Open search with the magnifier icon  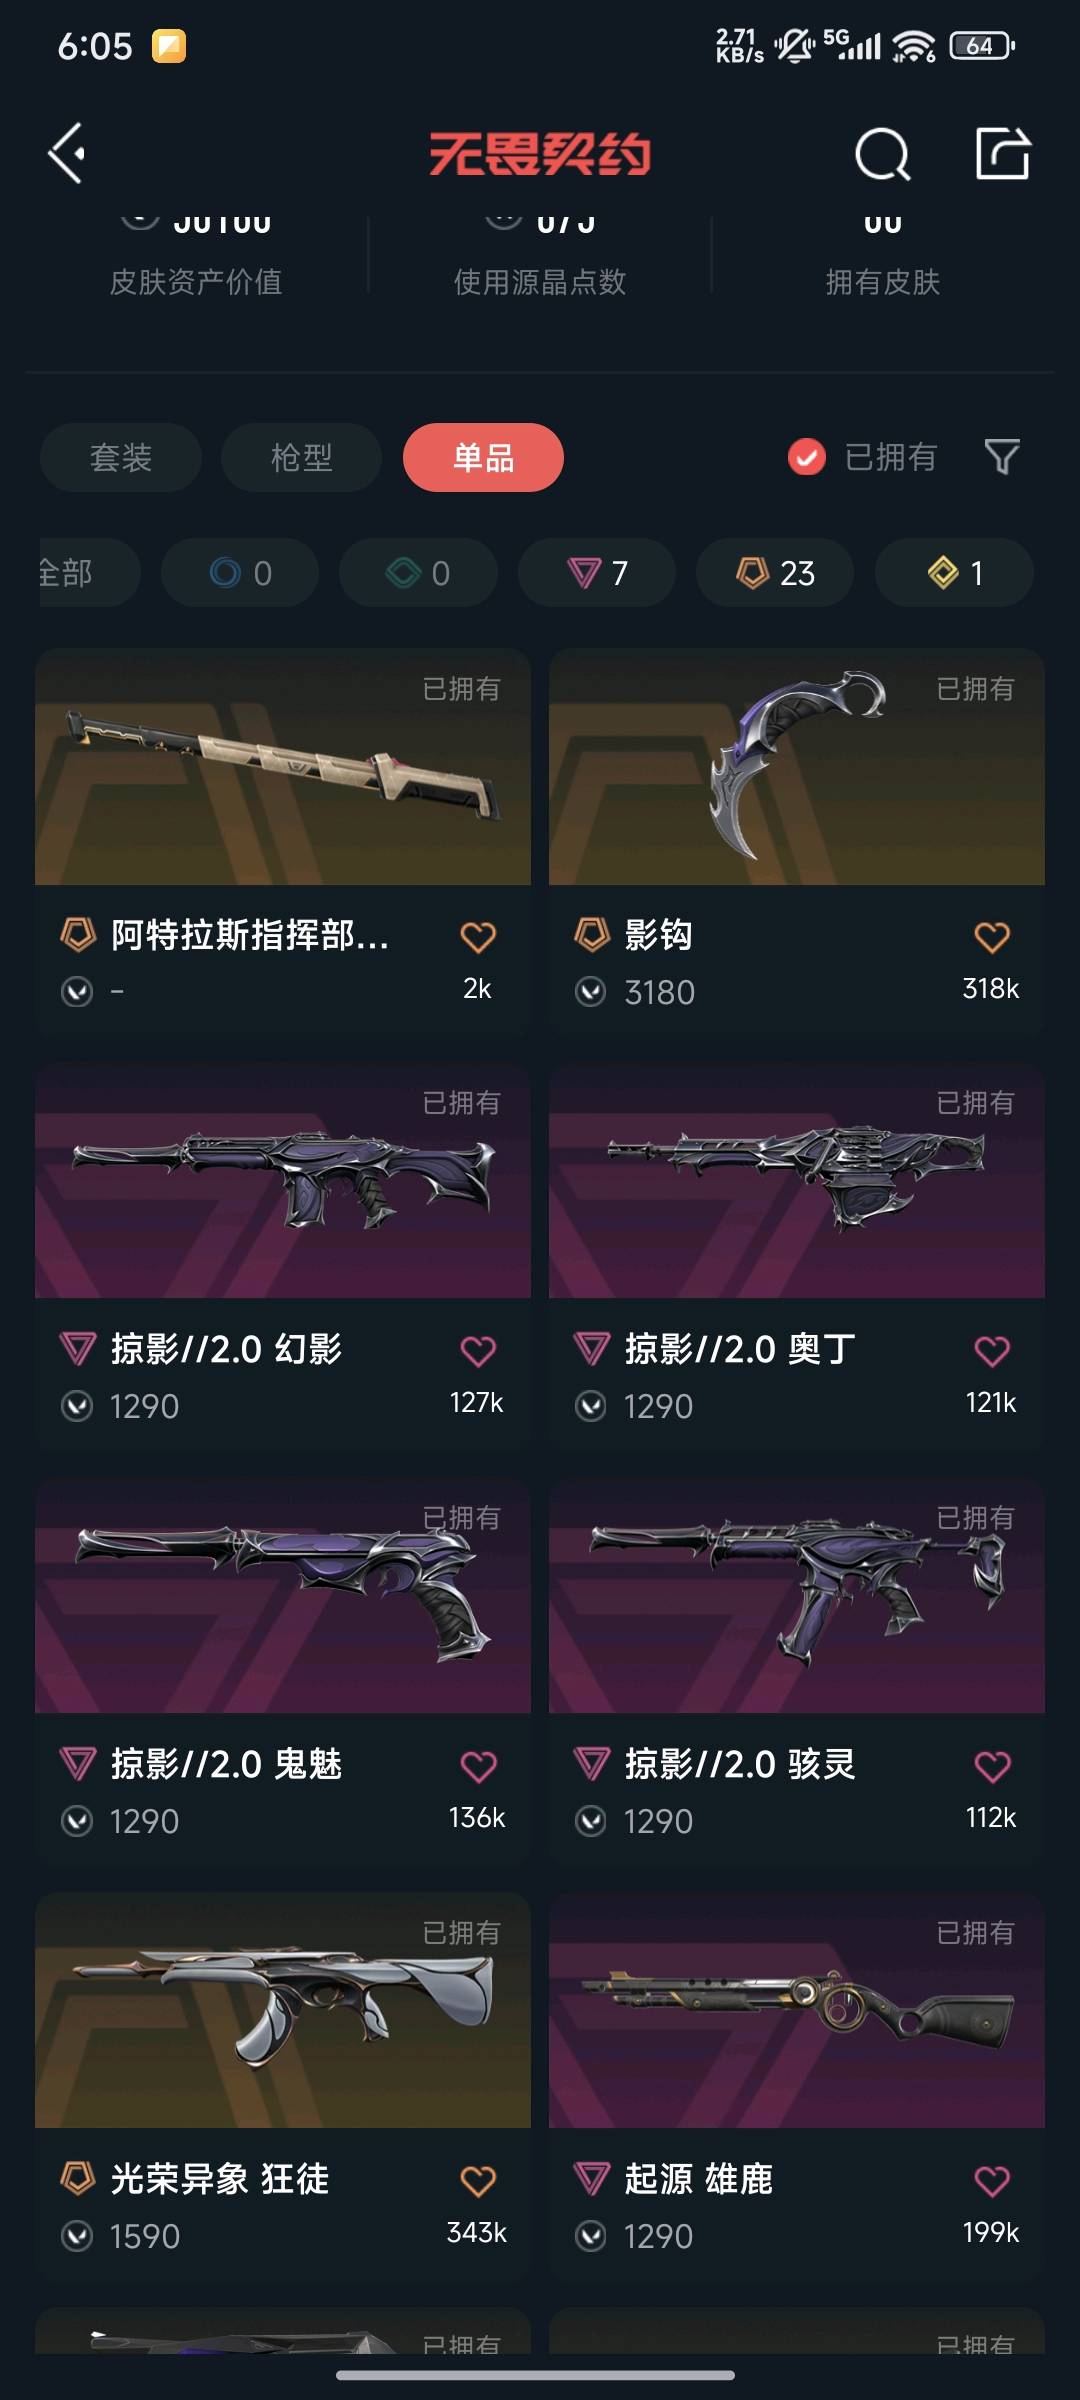click(882, 154)
